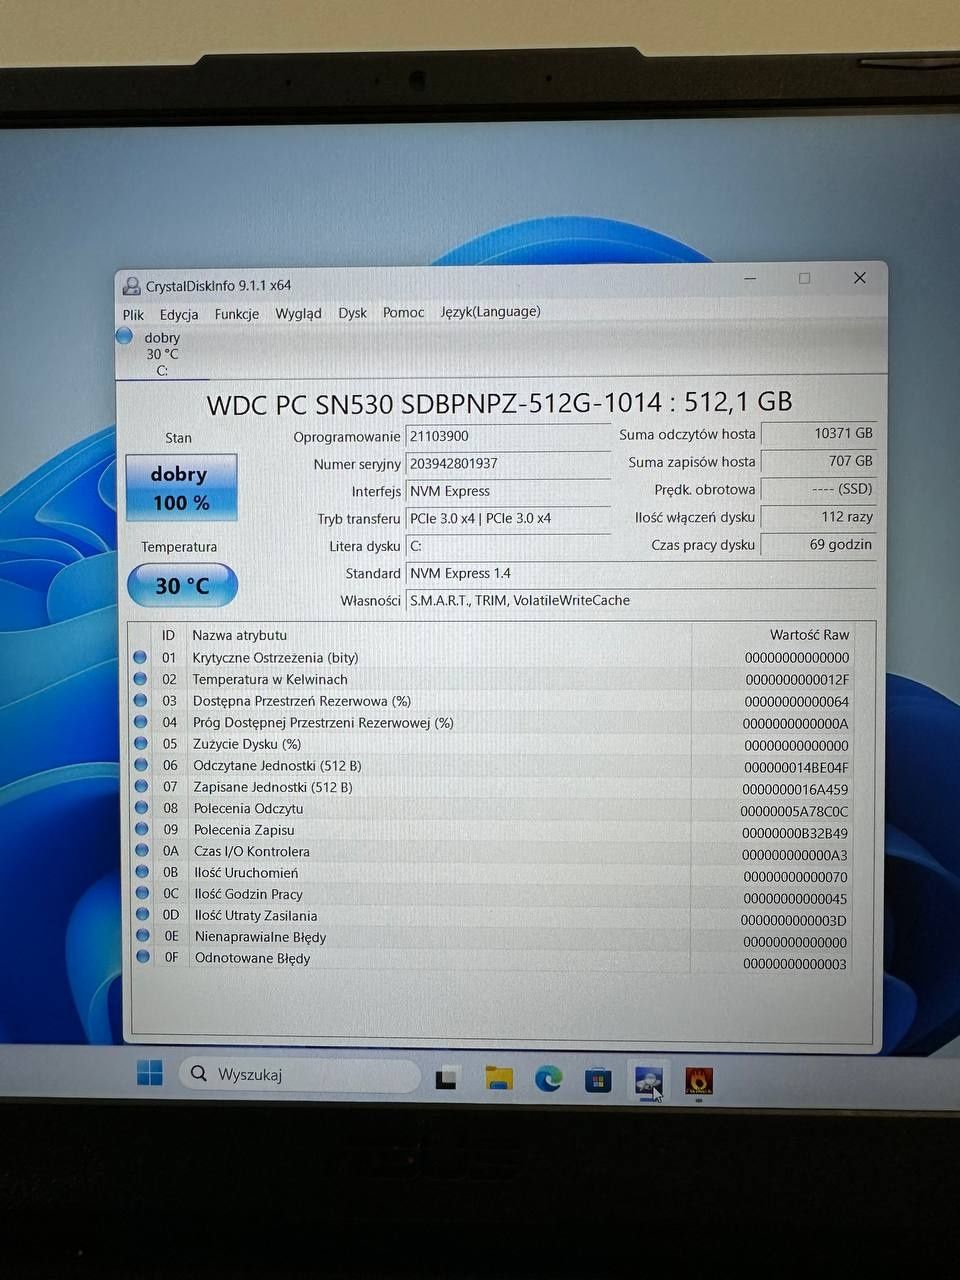Click raw value 000000014BE04F
This screenshot has width=960, height=1280.
pyautogui.click(x=796, y=767)
